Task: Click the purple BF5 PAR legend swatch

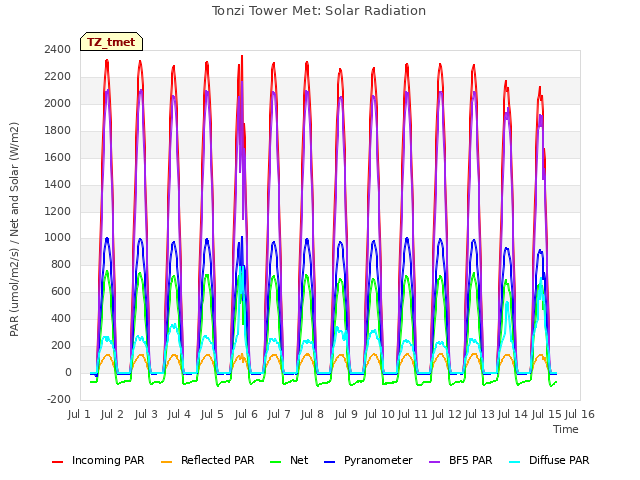Action: tap(435, 462)
